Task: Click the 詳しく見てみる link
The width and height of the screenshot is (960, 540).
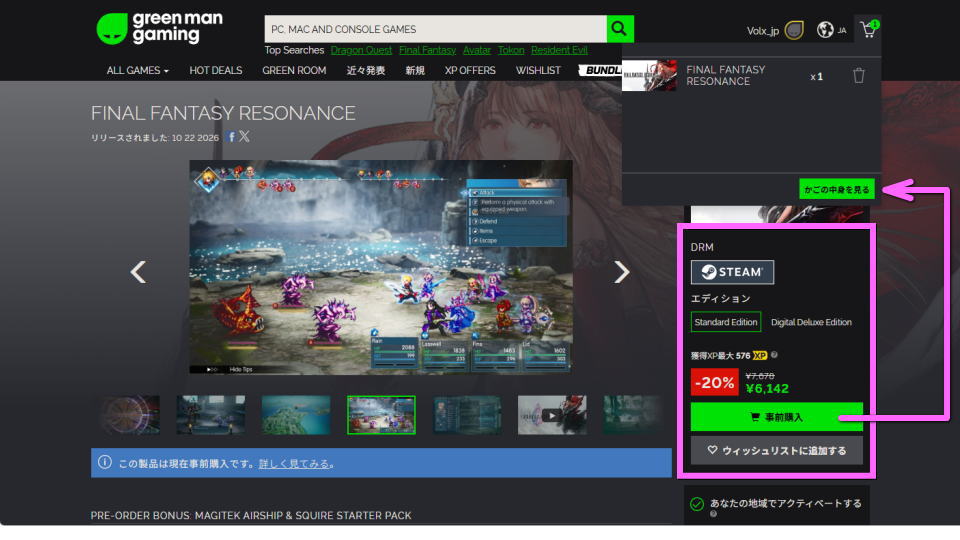Action: click(294, 463)
